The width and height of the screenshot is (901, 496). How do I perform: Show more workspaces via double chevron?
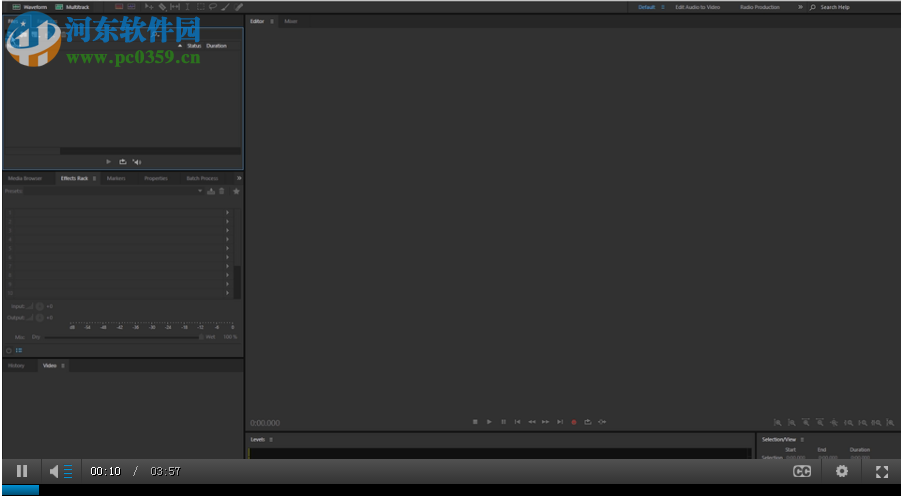pos(800,7)
